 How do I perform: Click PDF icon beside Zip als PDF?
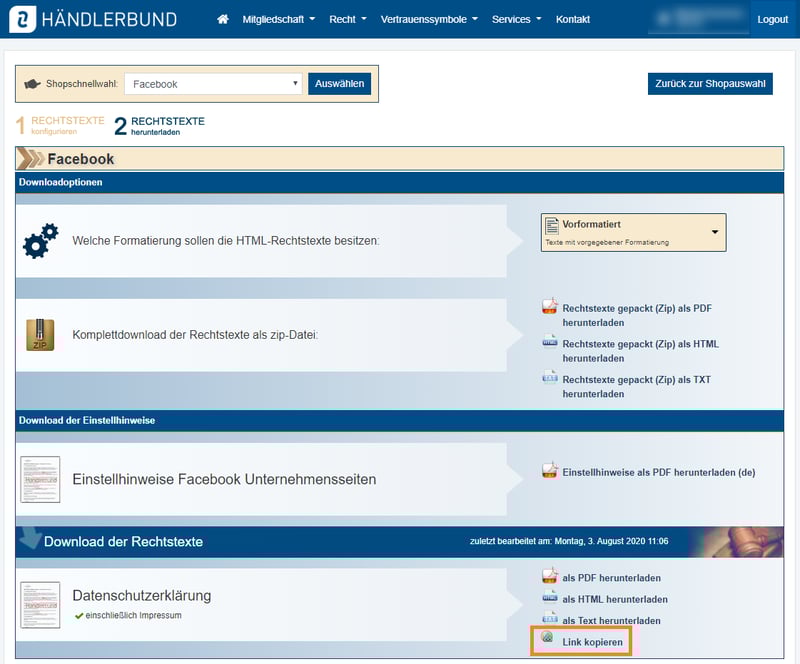tap(549, 306)
